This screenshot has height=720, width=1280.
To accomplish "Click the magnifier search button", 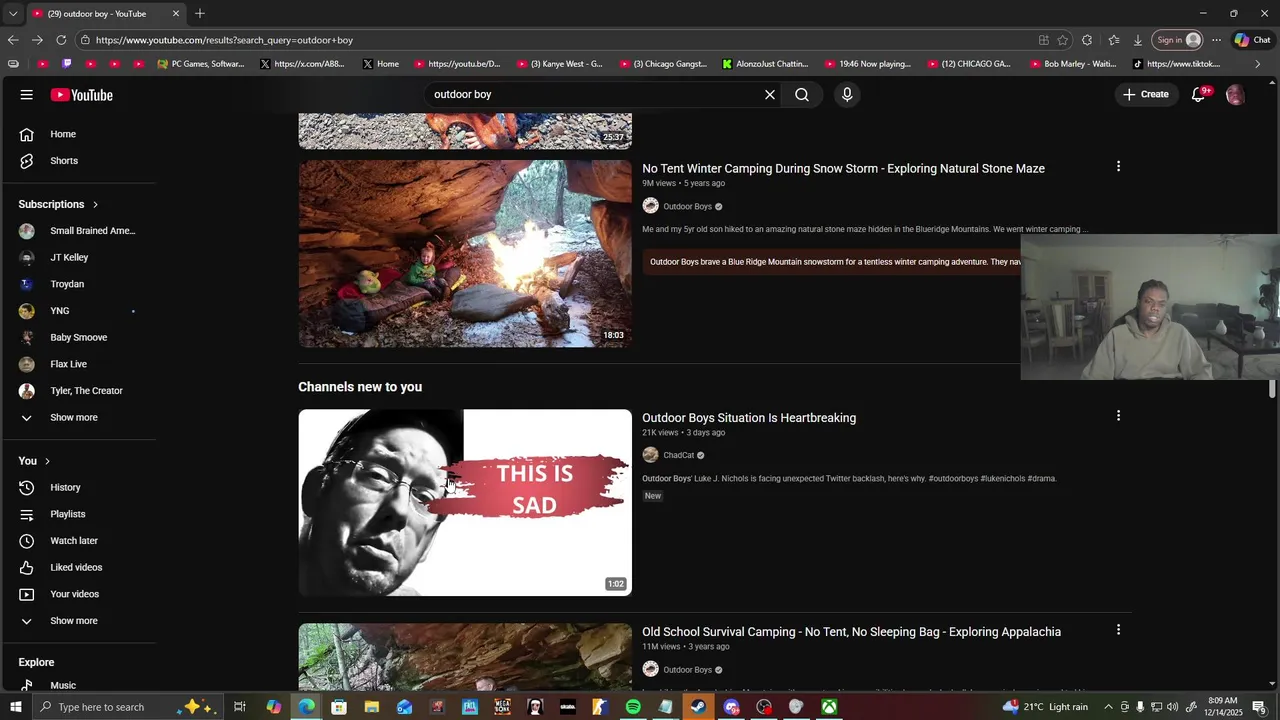I will point(802,95).
